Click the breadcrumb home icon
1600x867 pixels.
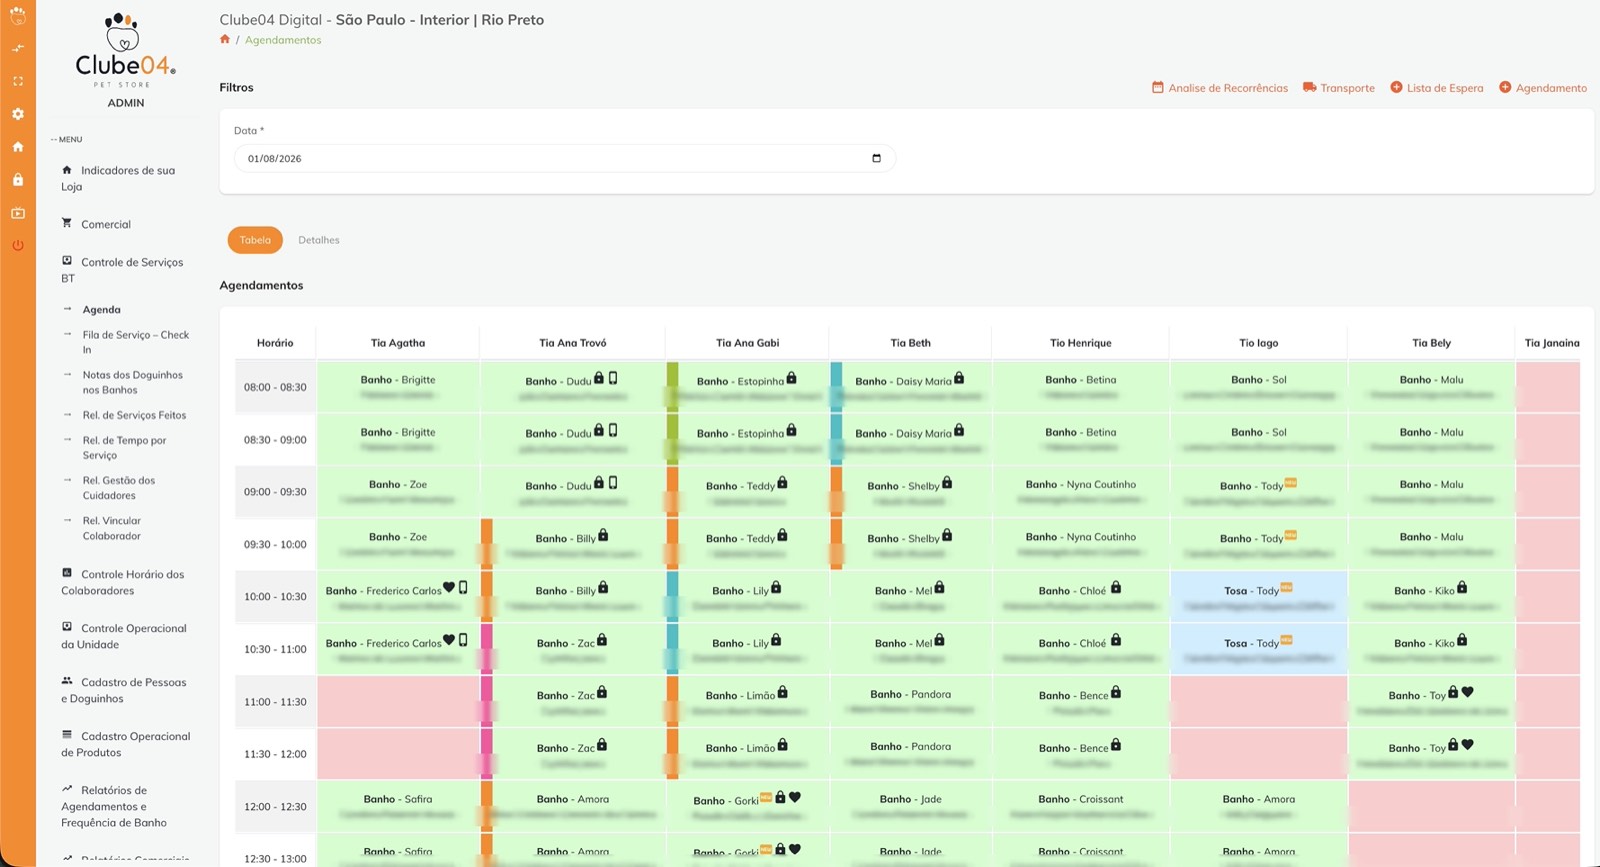coord(225,40)
